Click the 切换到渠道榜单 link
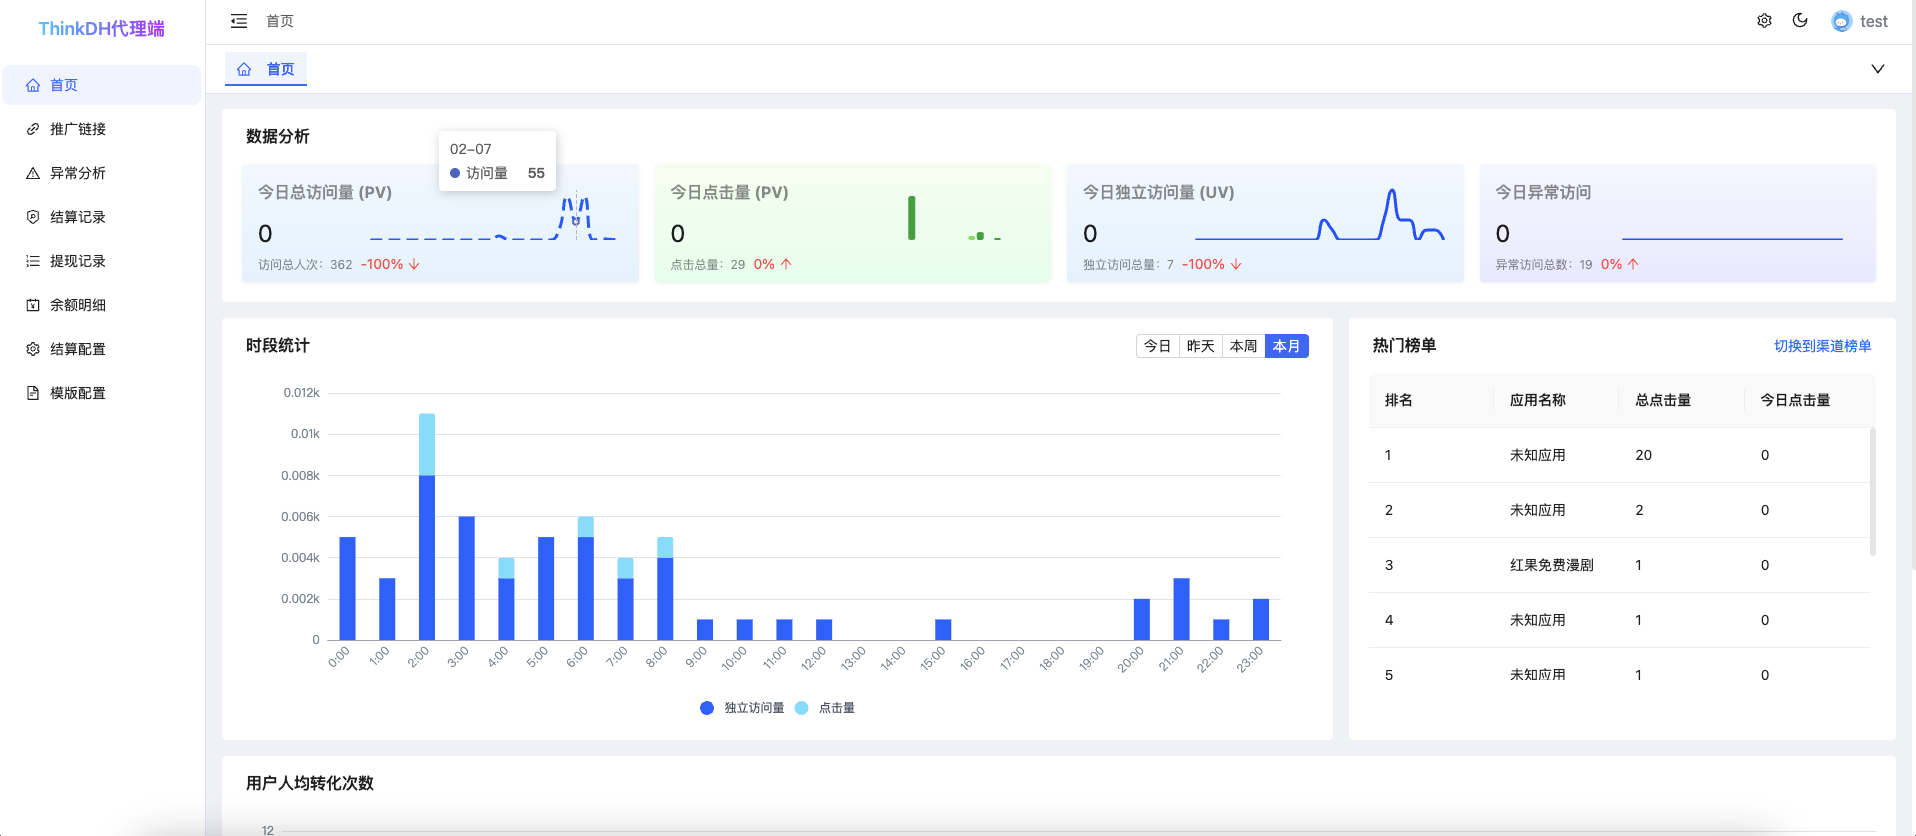The width and height of the screenshot is (1916, 836). coord(1822,346)
